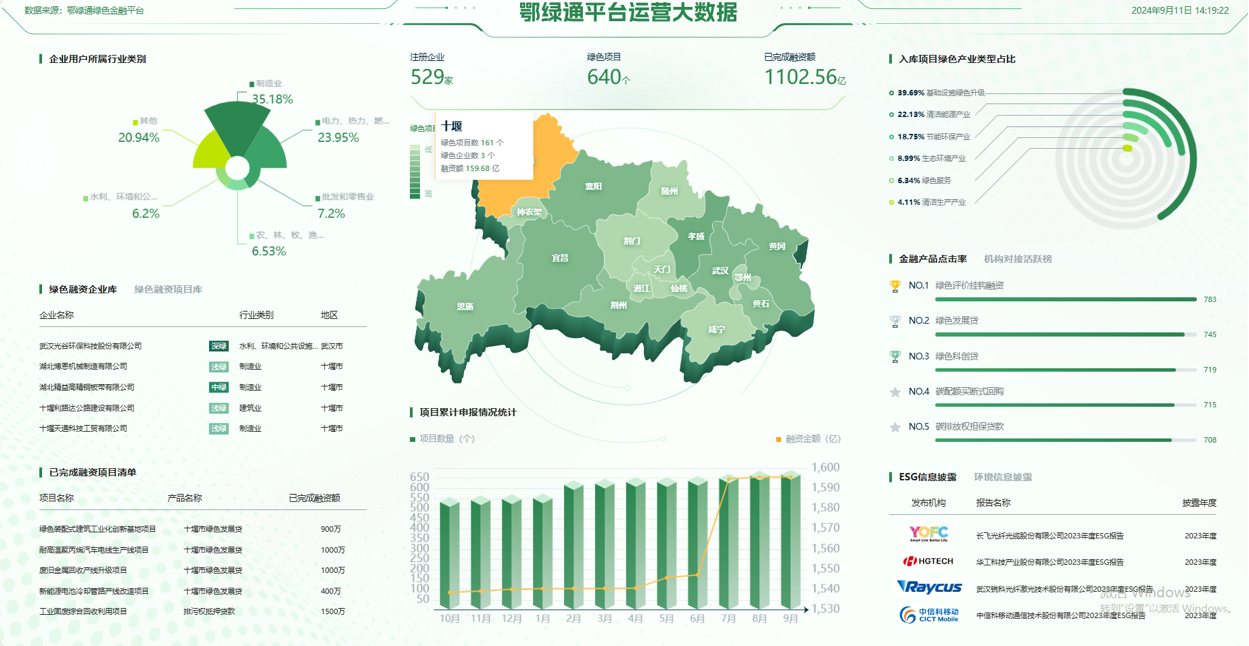The image size is (1249, 646).
Task: Open 长飞光纤 2023年度ESG报告 entry
Action: (1049, 536)
